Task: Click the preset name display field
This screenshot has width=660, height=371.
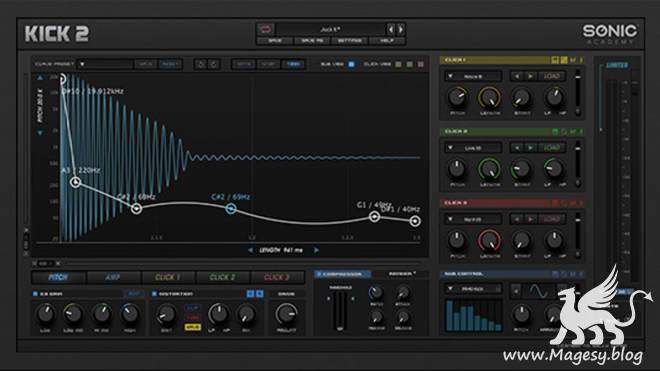Action: pos(330,29)
